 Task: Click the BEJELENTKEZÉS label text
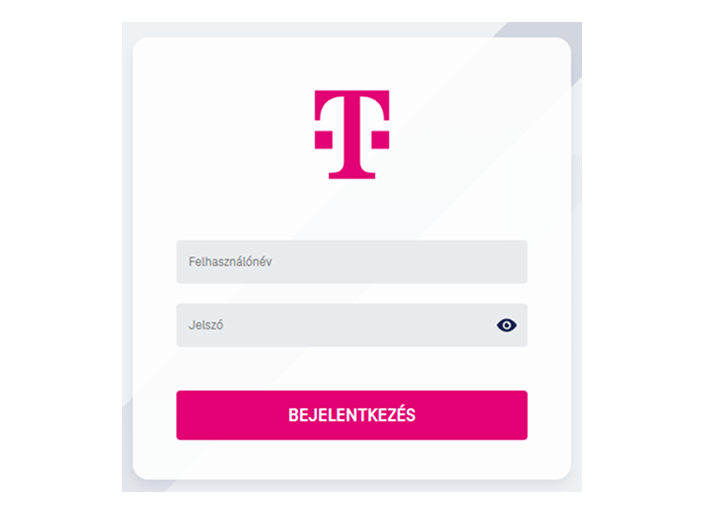(352, 415)
